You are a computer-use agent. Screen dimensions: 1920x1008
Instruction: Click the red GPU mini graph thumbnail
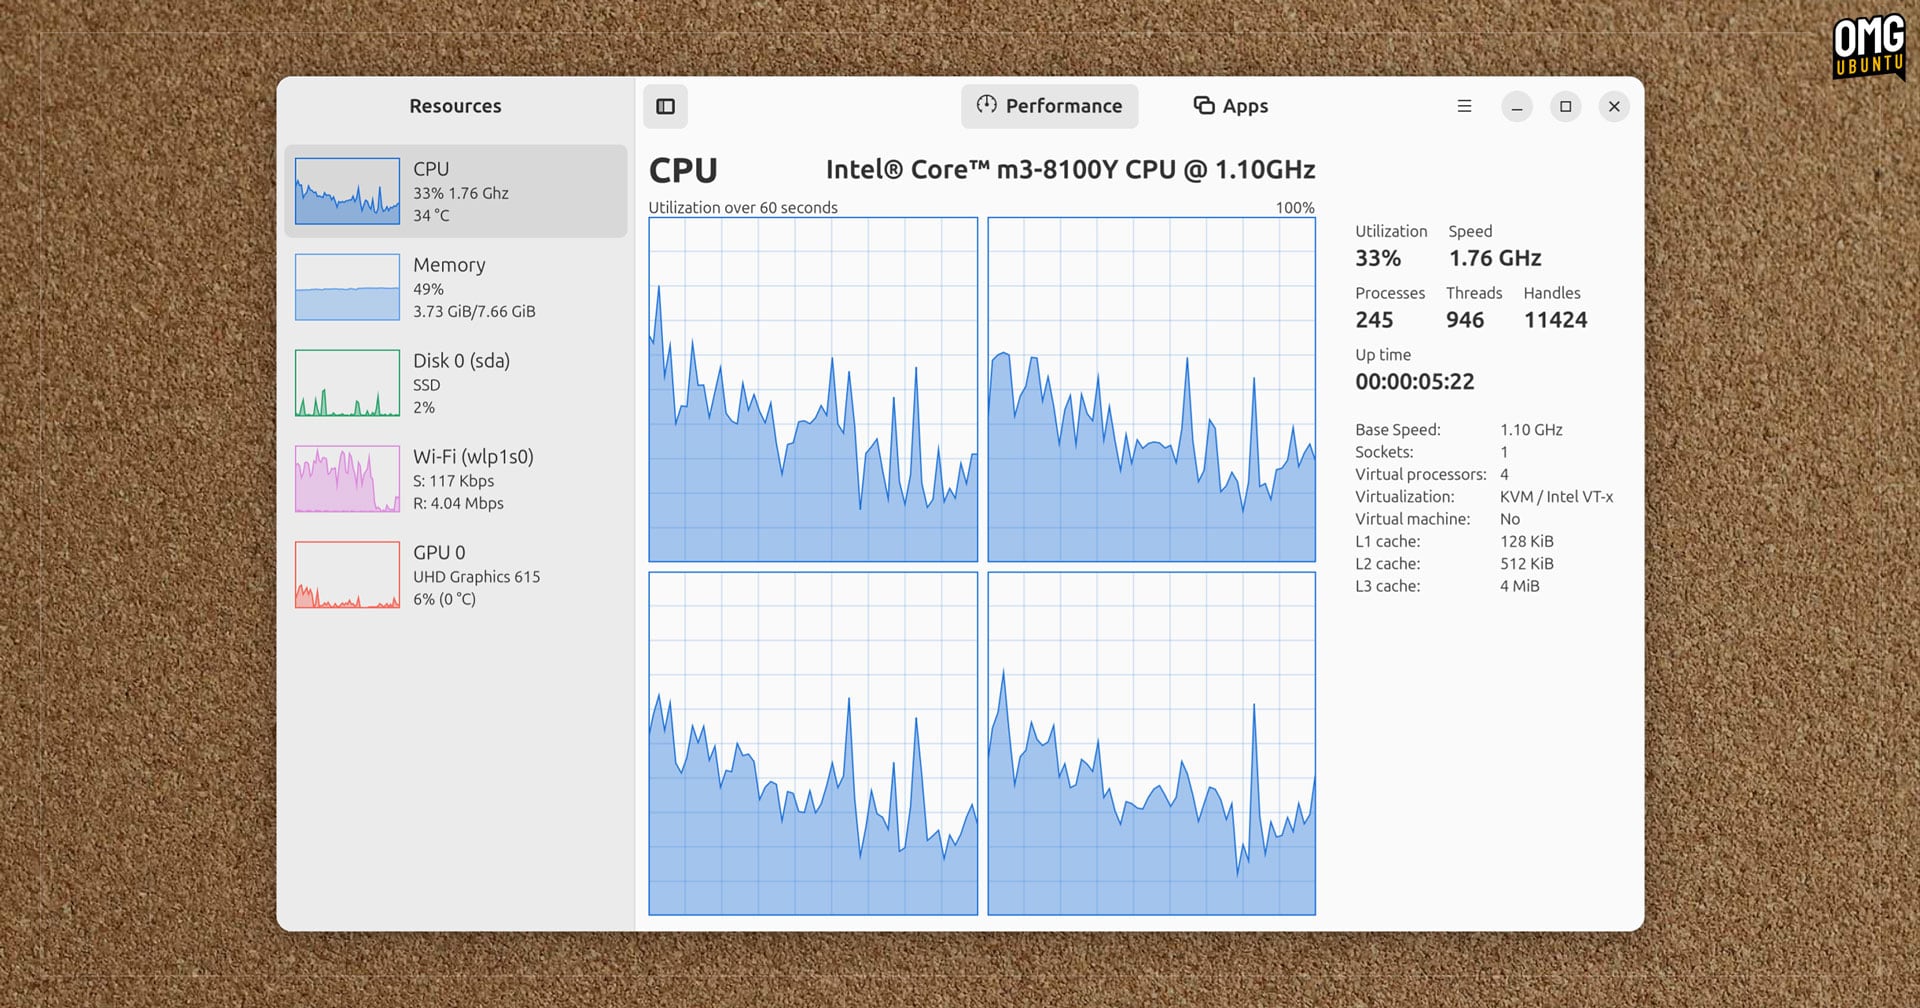(x=347, y=575)
